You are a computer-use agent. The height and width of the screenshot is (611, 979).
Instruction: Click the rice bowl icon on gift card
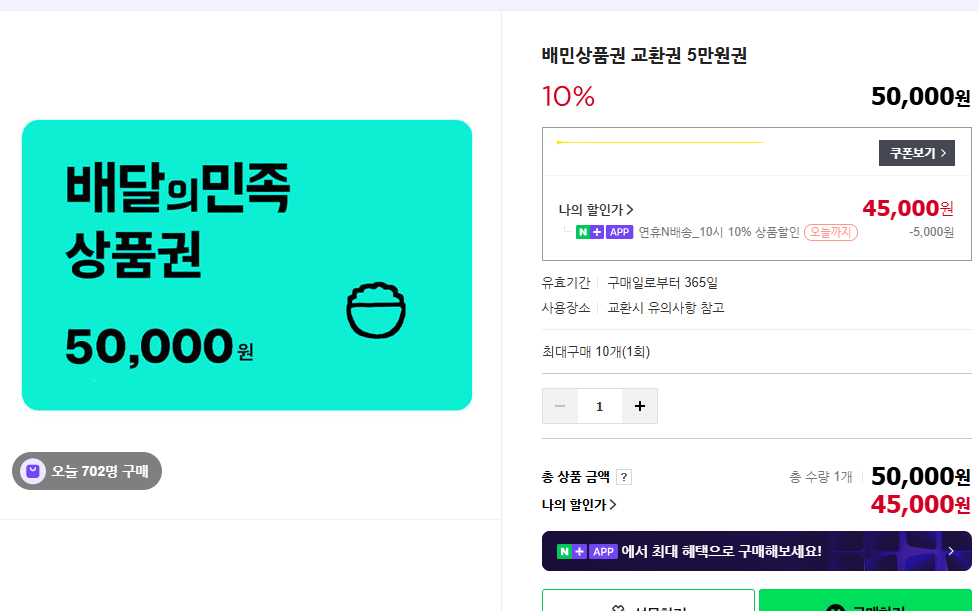coord(376,310)
